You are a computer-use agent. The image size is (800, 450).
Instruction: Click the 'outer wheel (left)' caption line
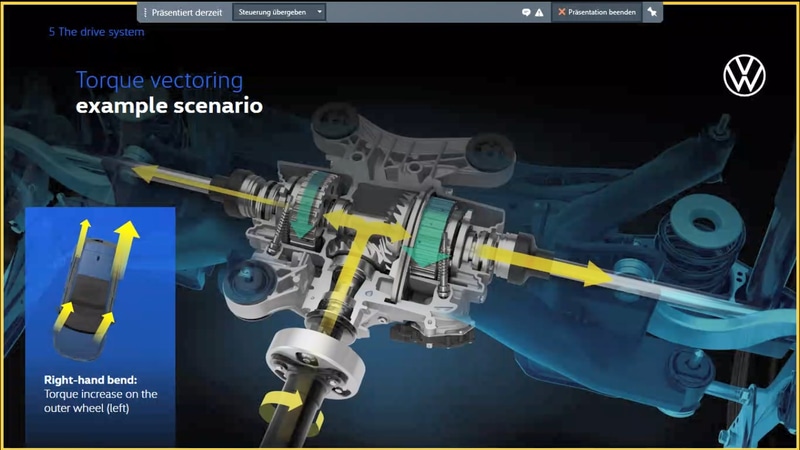coord(86,408)
